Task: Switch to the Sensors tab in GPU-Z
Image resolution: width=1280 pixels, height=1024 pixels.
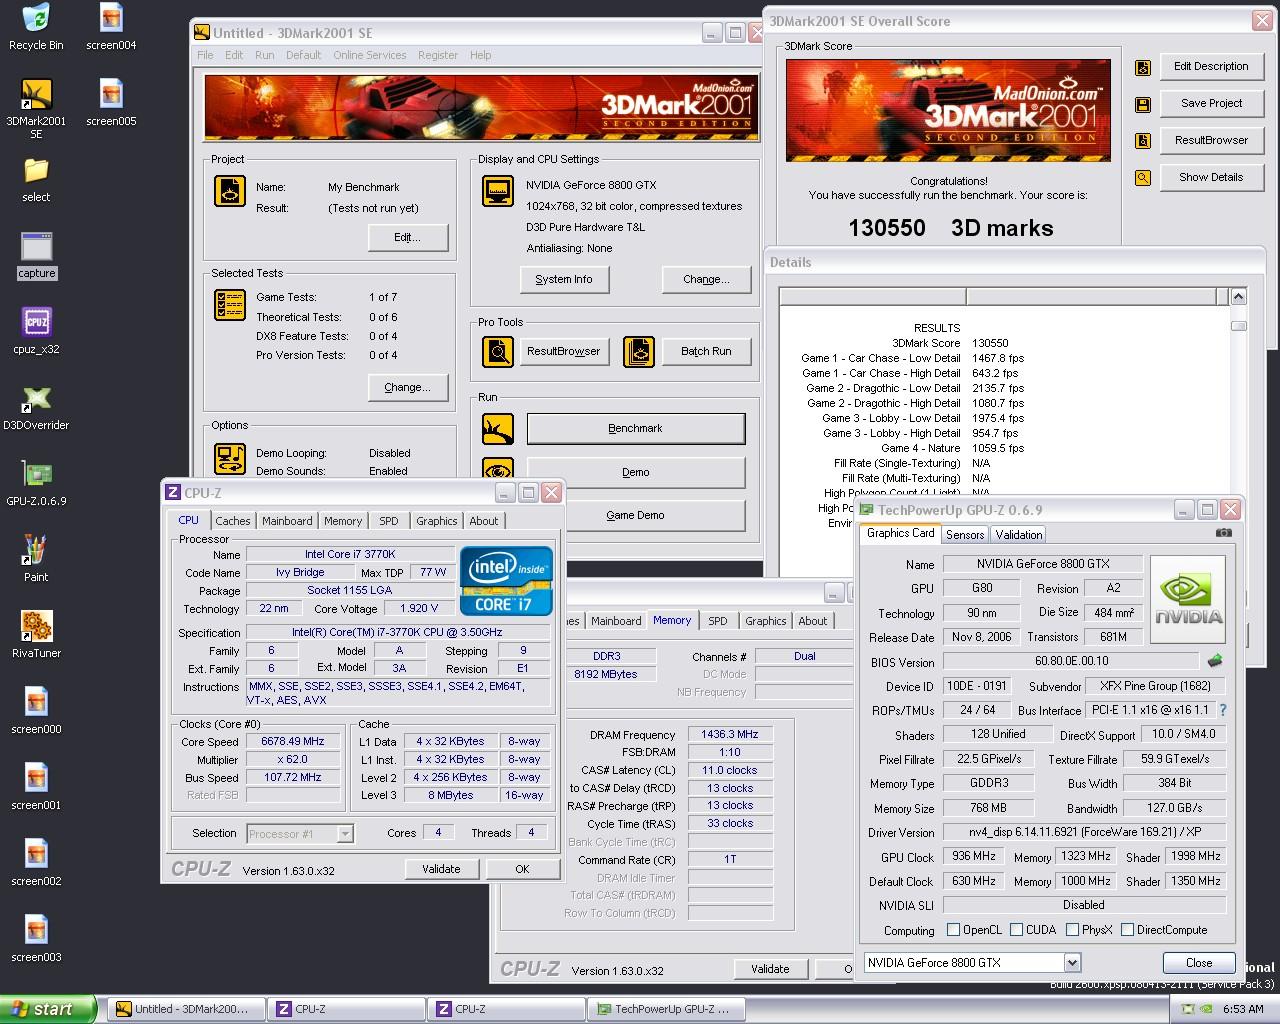Action: [x=965, y=535]
